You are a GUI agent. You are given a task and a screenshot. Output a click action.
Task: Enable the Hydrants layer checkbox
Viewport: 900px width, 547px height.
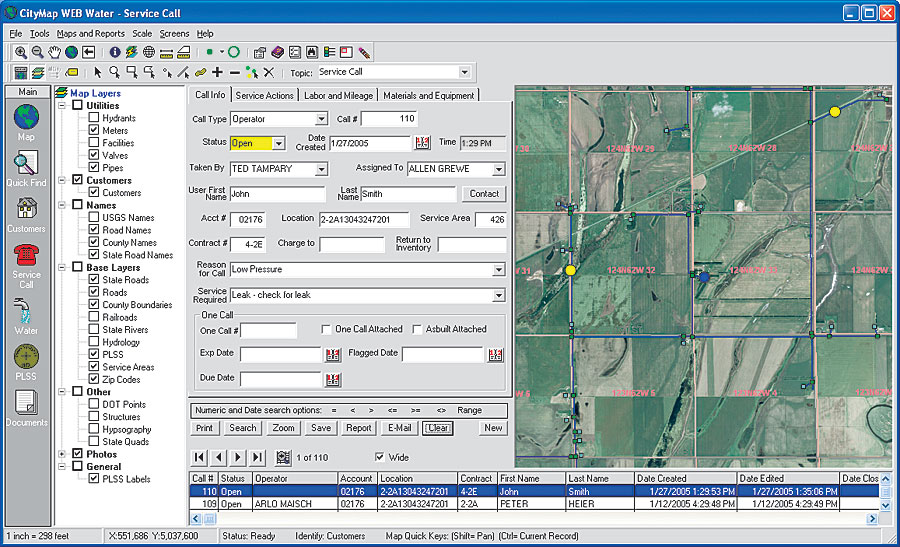point(94,118)
